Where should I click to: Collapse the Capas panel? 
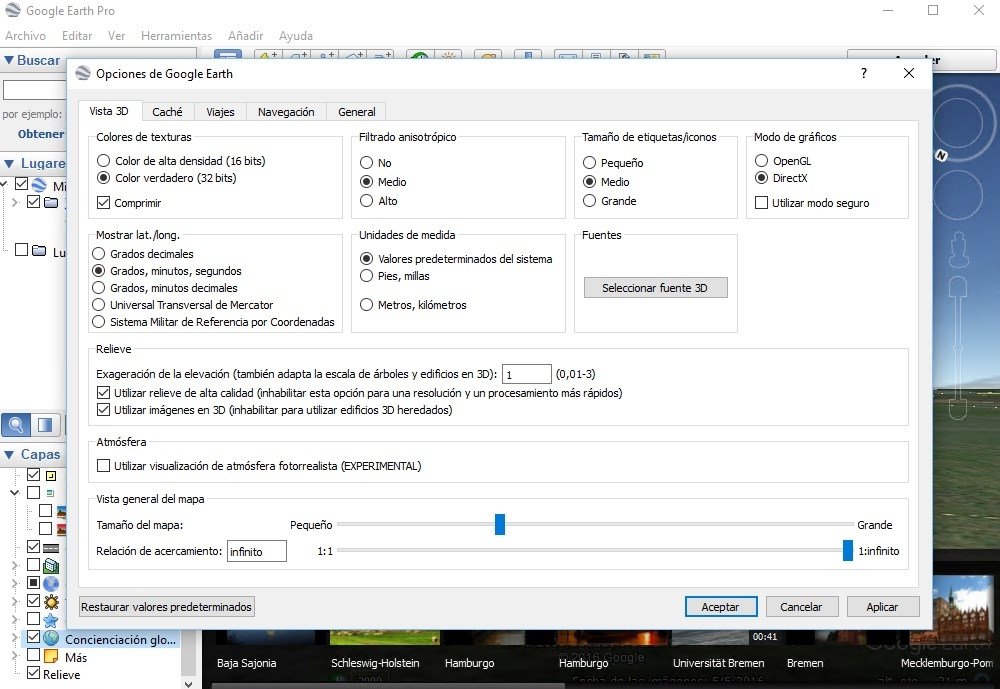click(x=9, y=455)
